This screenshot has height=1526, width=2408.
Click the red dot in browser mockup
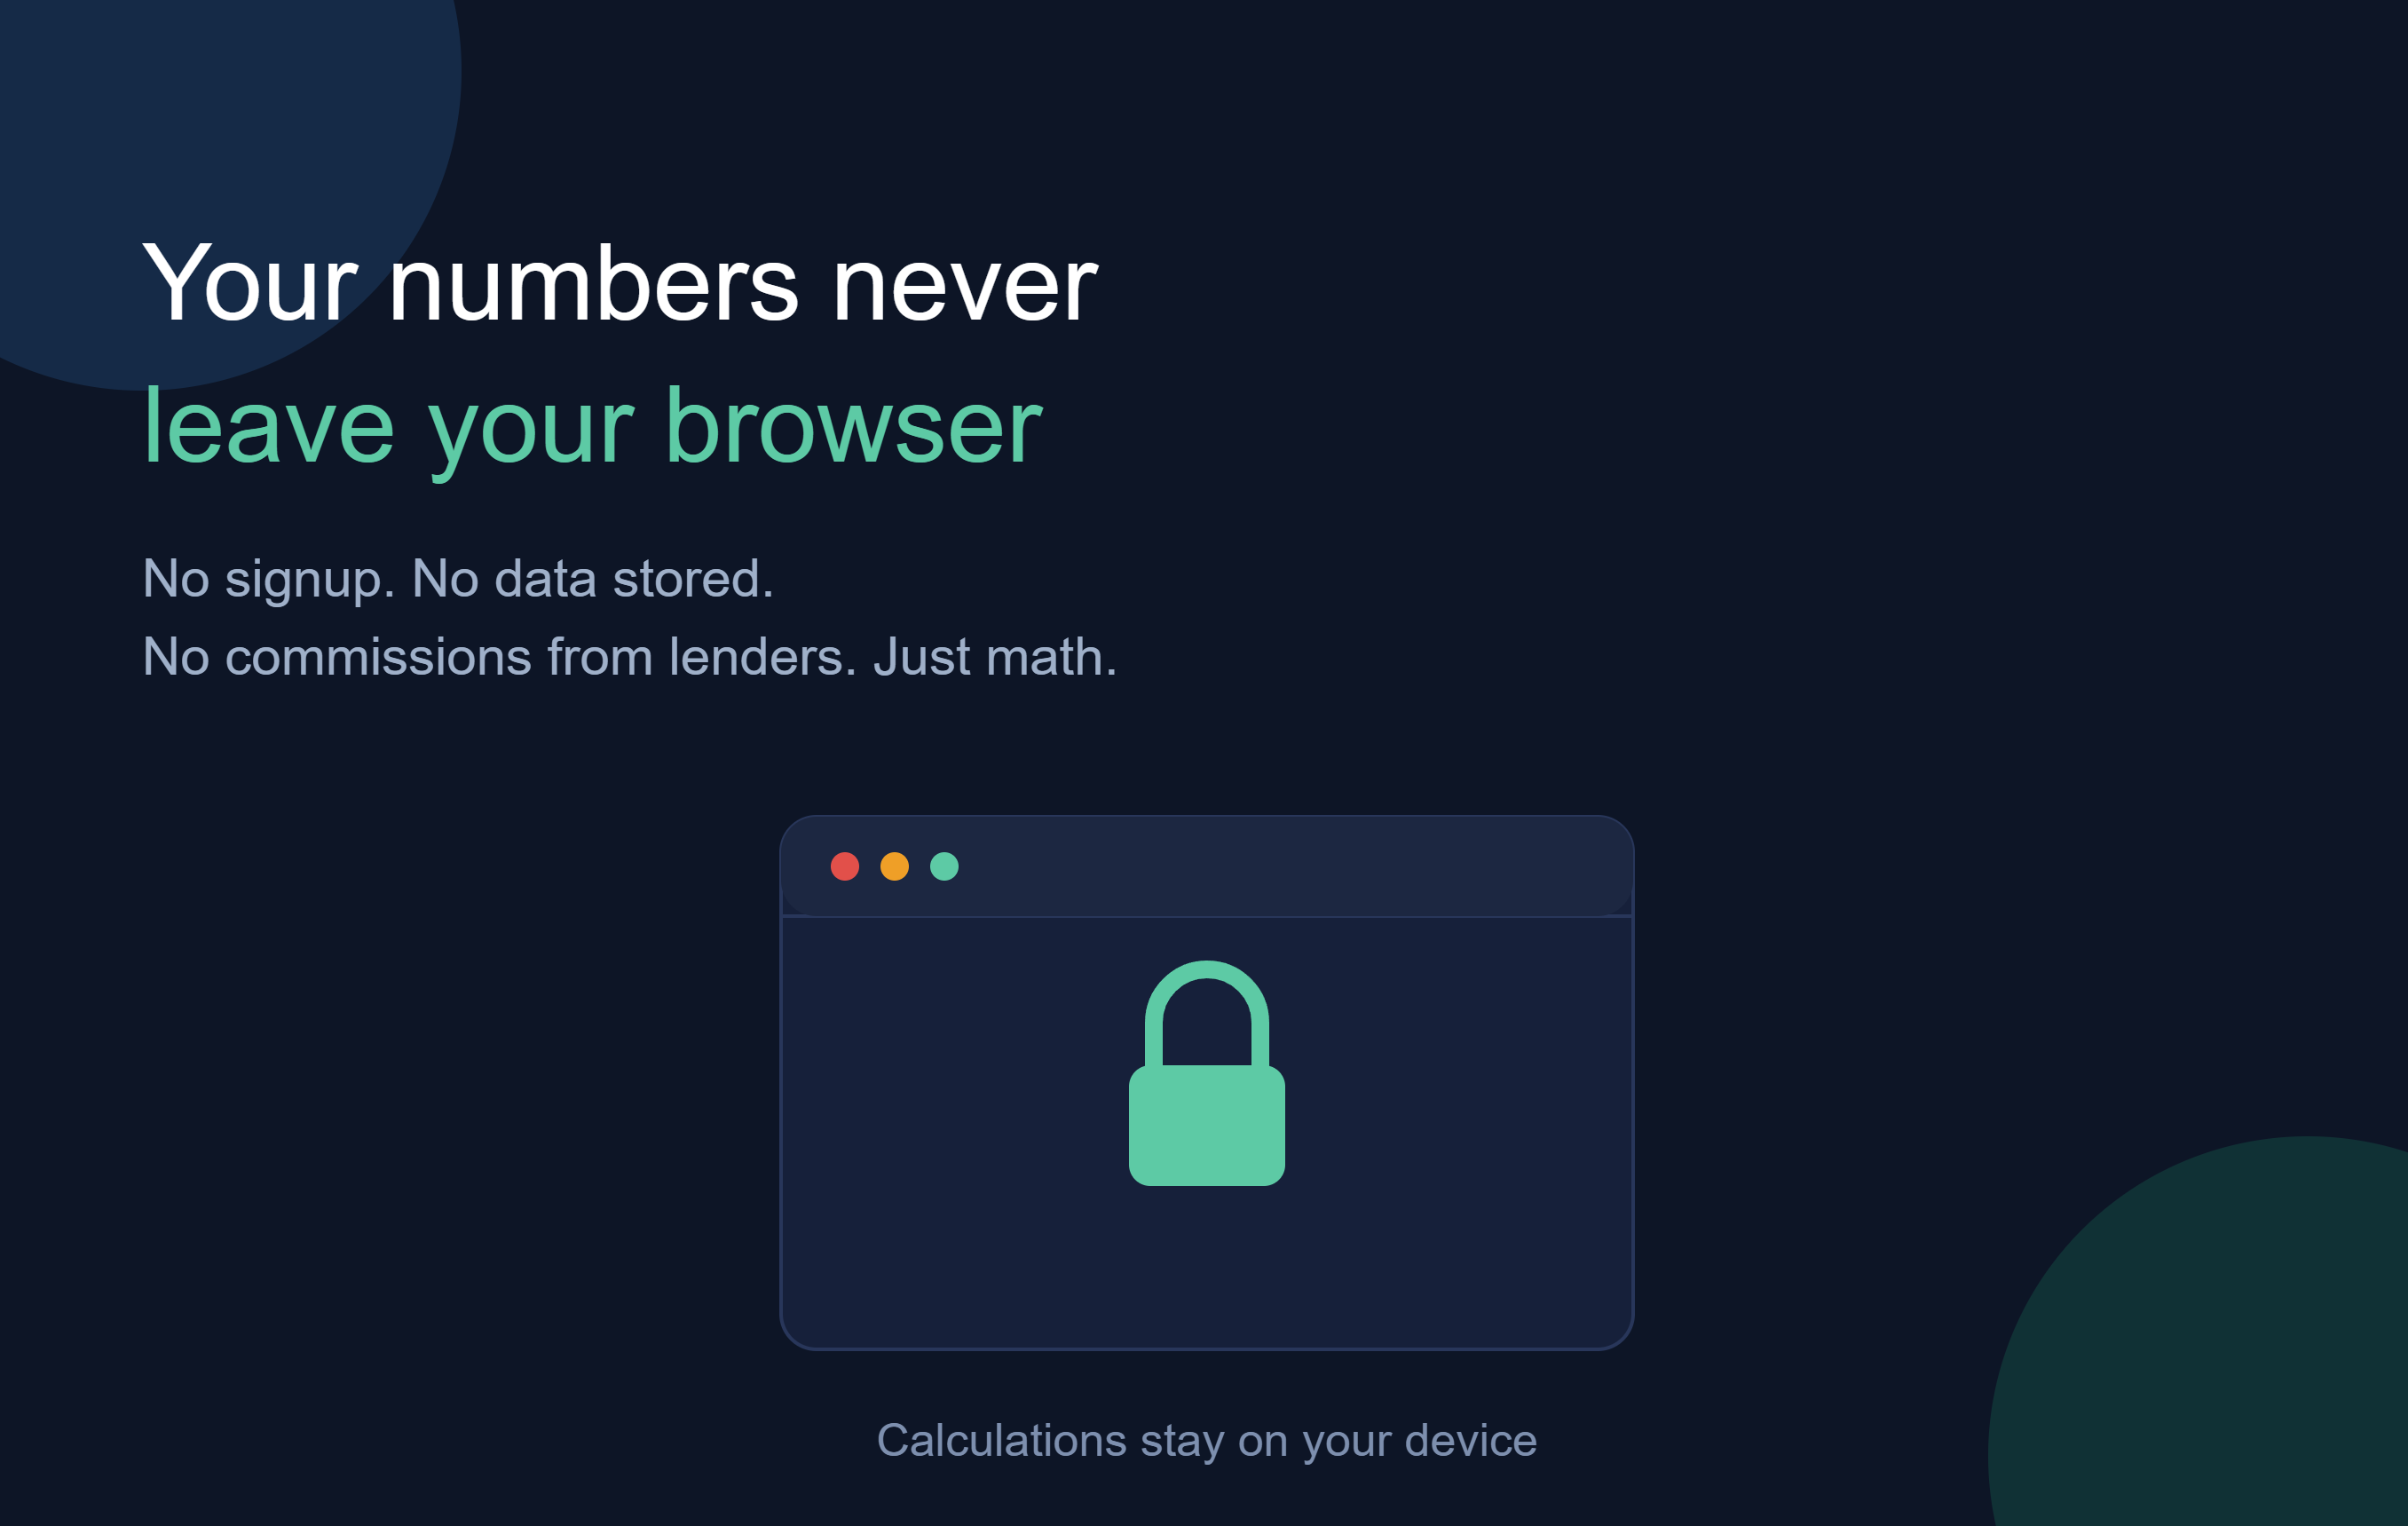point(845,866)
